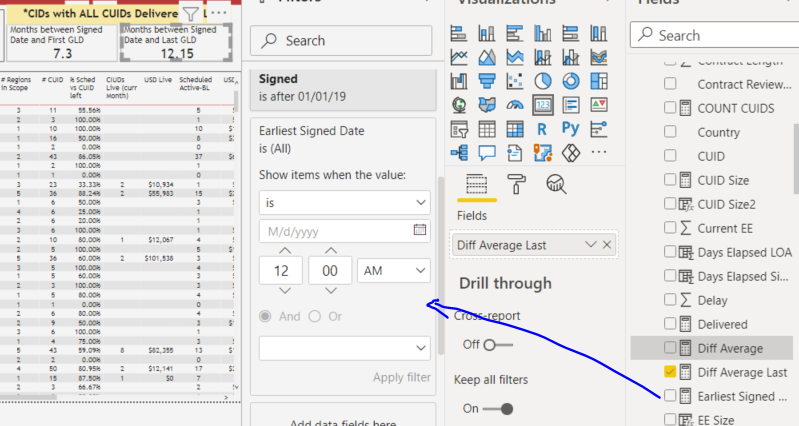The image size is (799, 426).
Task: Open the visual's filter funnel icon
Action: [191, 14]
